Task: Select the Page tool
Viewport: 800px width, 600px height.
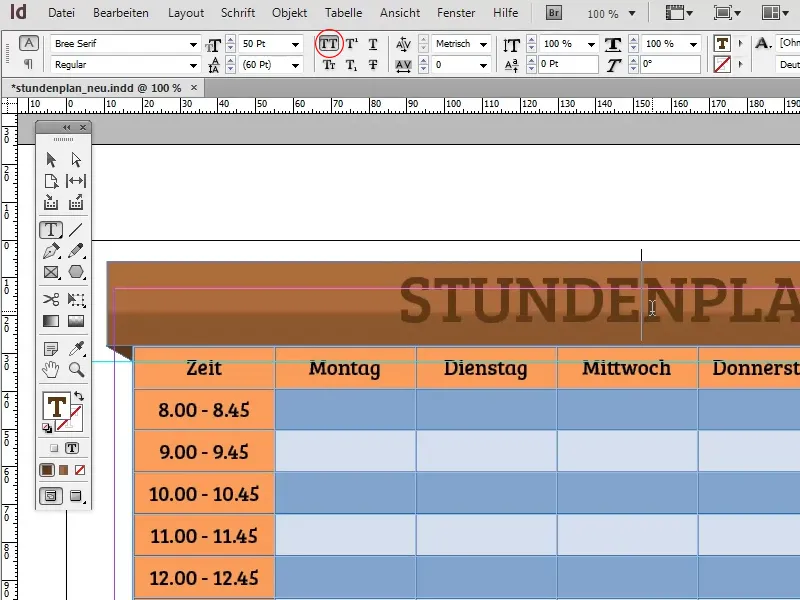Action: [51, 181]
